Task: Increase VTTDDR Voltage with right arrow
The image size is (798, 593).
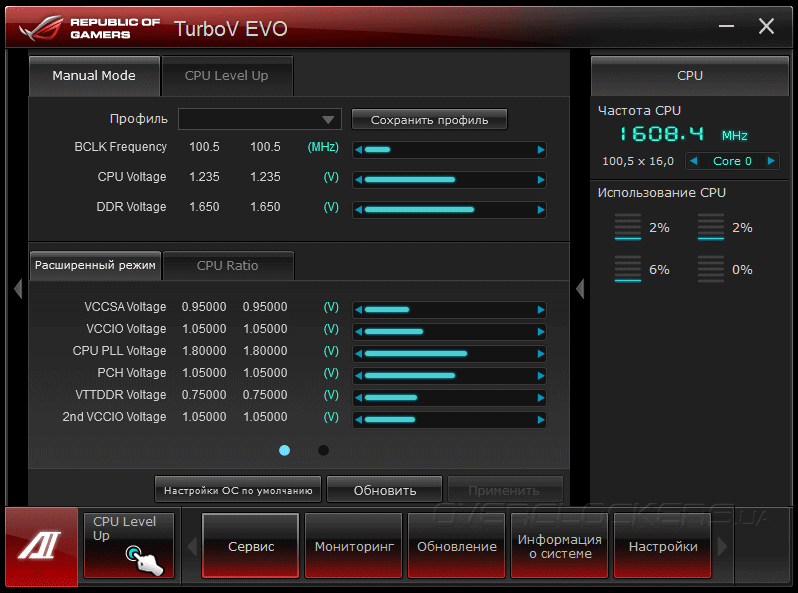Action: 540,398
